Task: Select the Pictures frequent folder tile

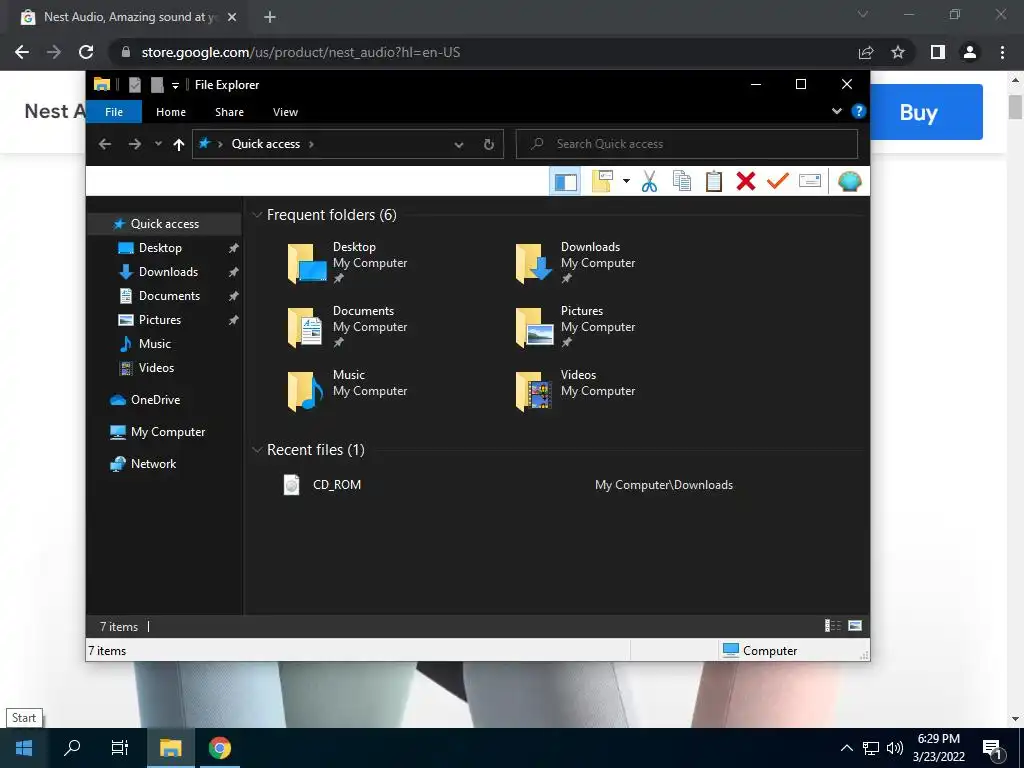Action: (576, 327)
